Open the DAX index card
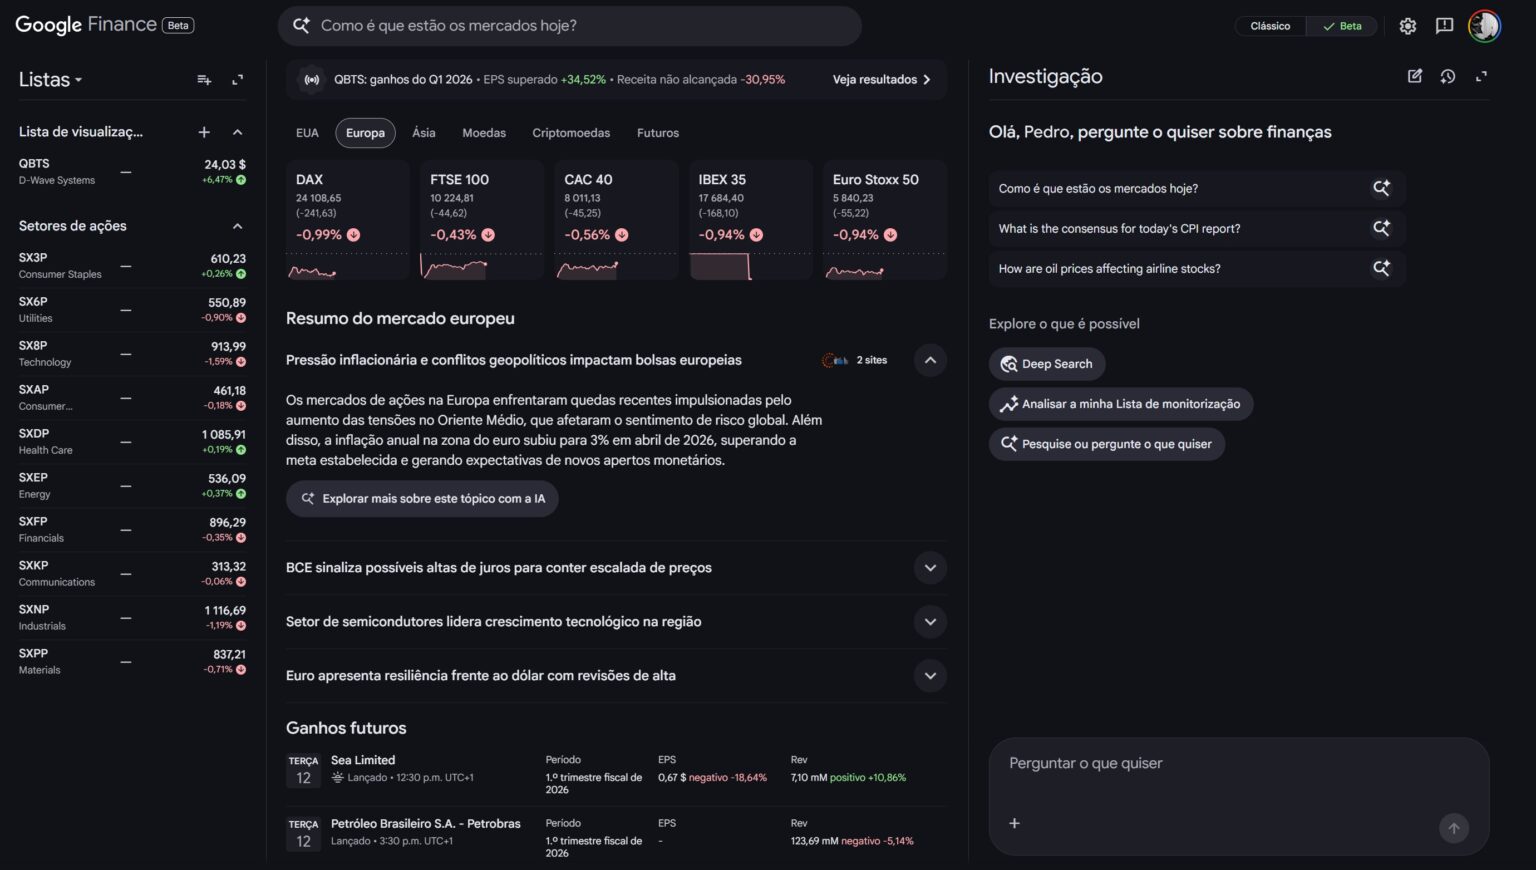The image size is (1536, 870). pyautogui.click(x=347, y=219)
